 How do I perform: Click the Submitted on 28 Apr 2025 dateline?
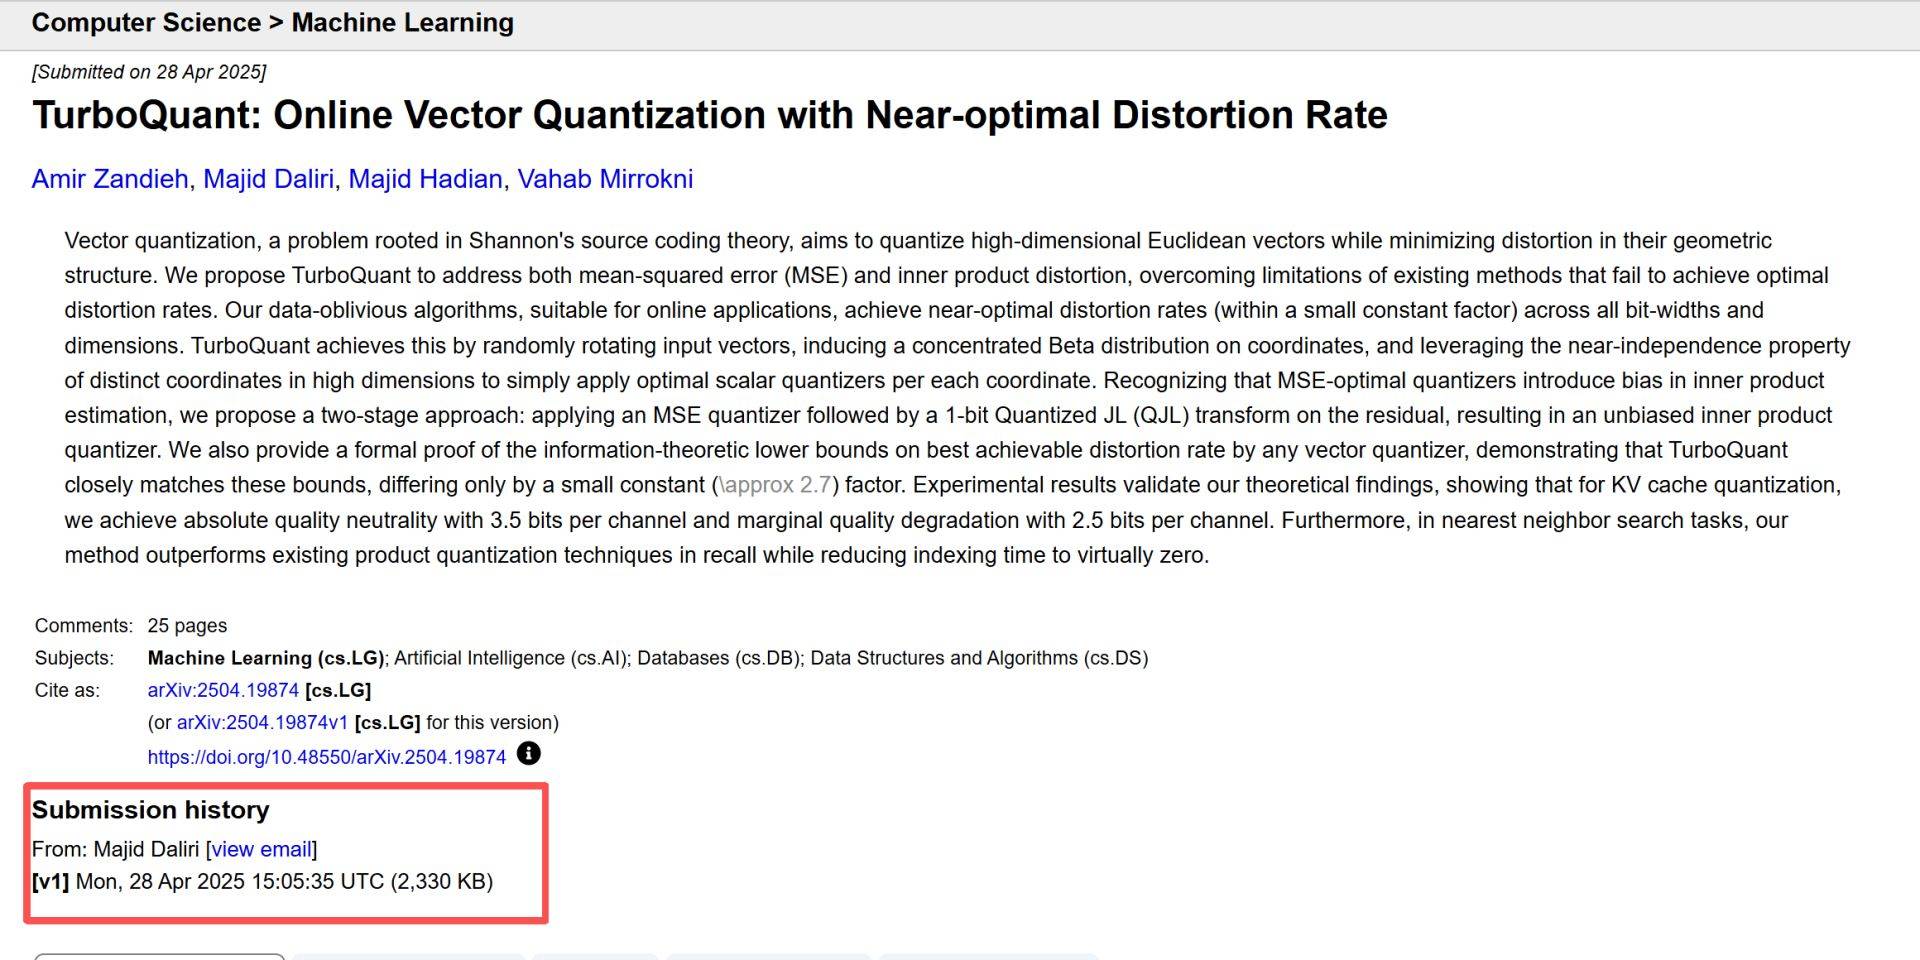point(149,72)
